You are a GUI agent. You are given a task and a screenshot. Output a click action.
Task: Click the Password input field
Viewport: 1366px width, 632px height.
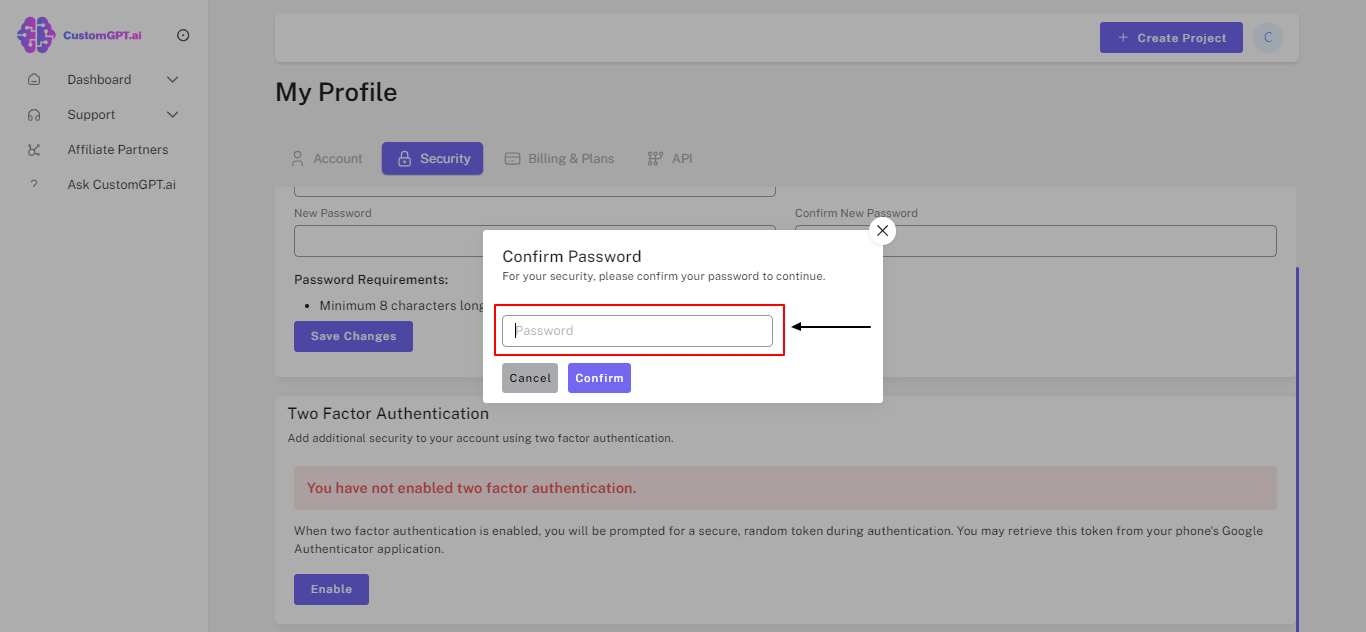pyautogui.click(x=638, y=330)
